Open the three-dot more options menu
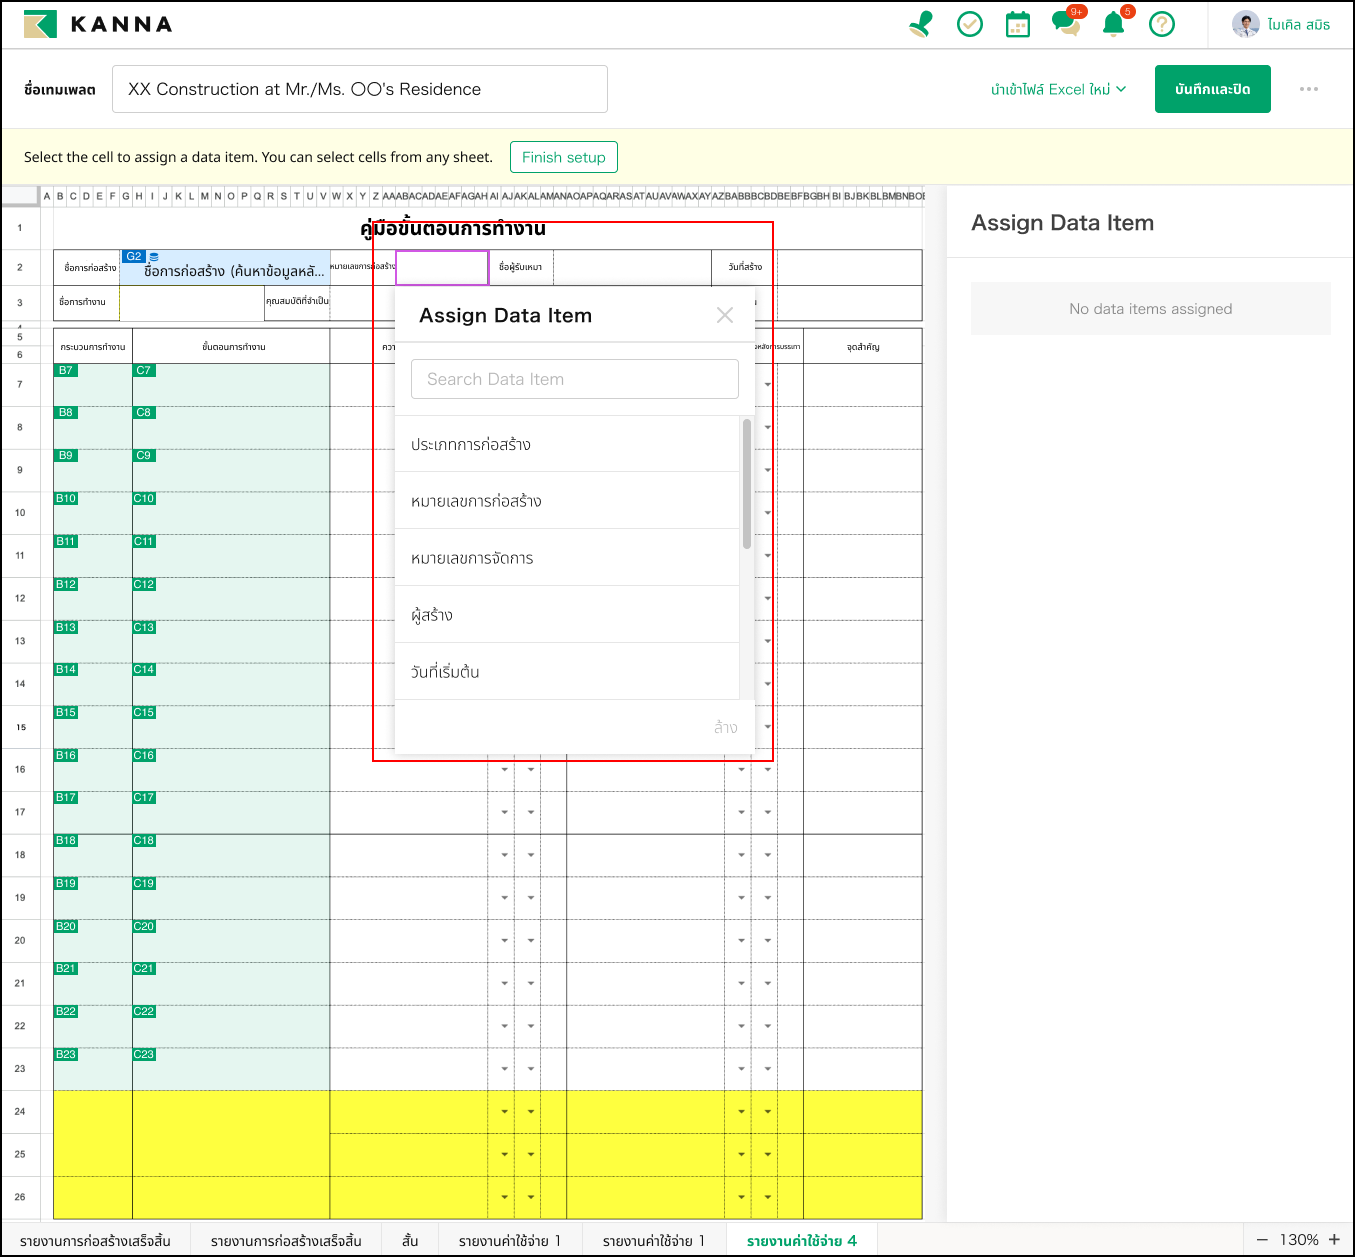This screenshot has width=1355, height=1257. (x=1308, y=89)
